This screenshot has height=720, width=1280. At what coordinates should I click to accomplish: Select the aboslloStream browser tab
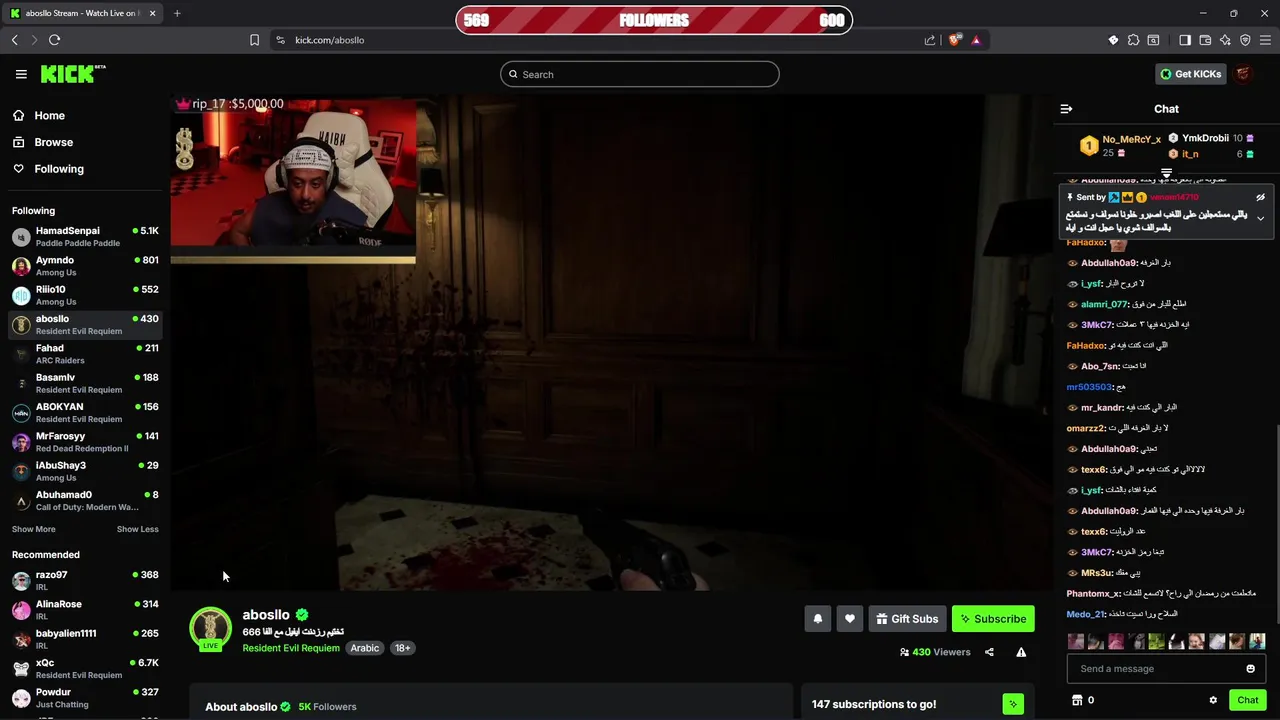[x=80, y=13]
